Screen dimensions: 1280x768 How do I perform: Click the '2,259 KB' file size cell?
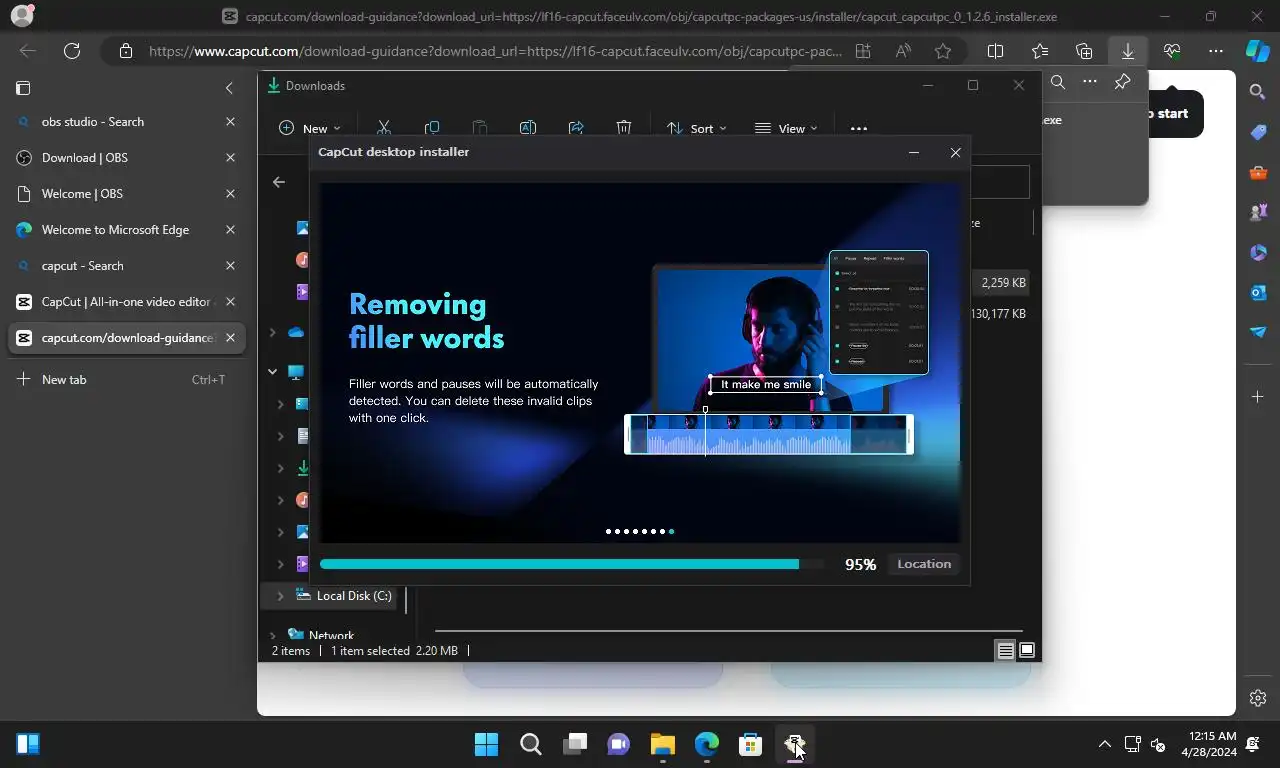pos(1003,283)
